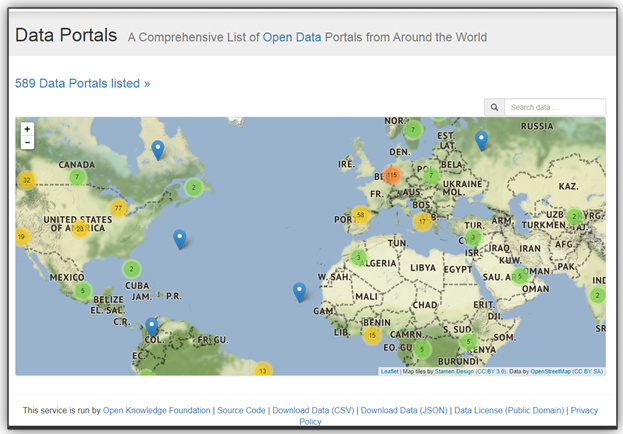
Task: Open the 32 cluster in western Canada
Action: (26, 181)
